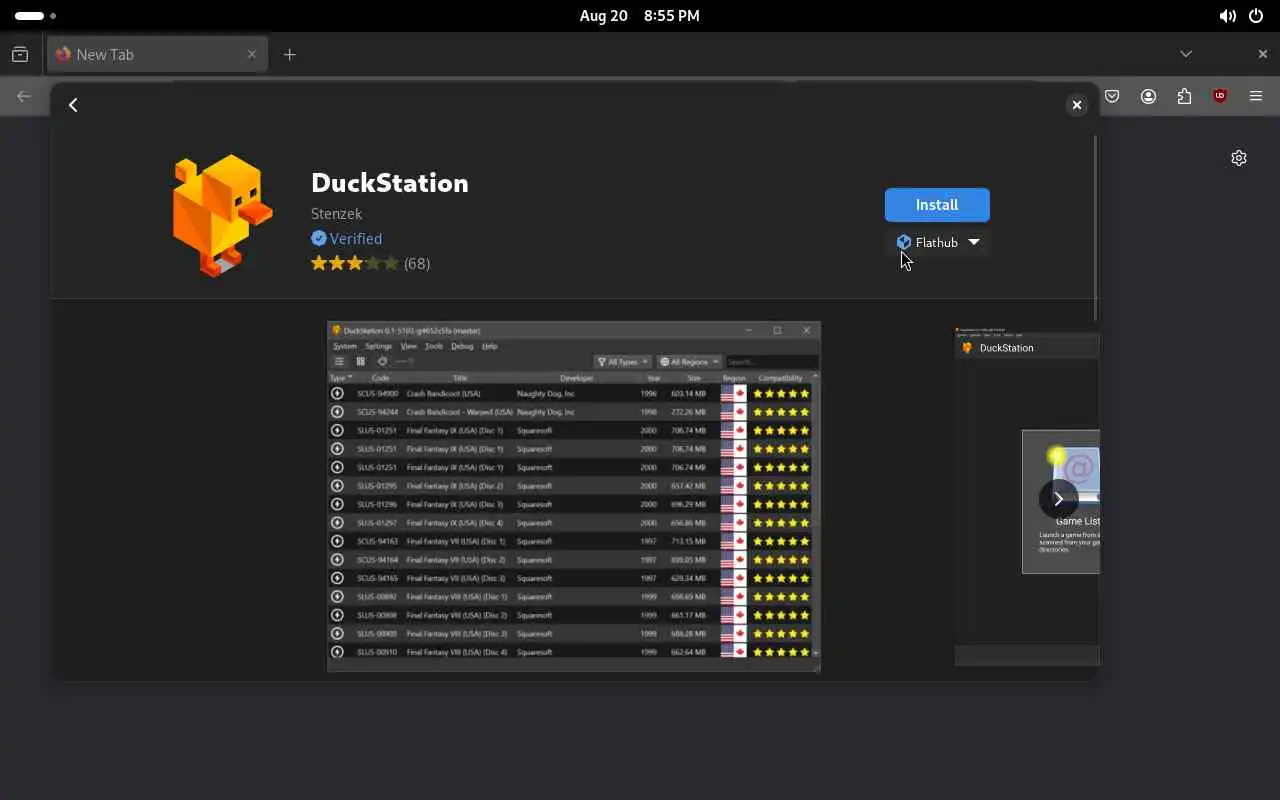This screenshot has width=1280, height=800.
Task: Open the Extensions puzzle icon
Action: click(1184, 96)
